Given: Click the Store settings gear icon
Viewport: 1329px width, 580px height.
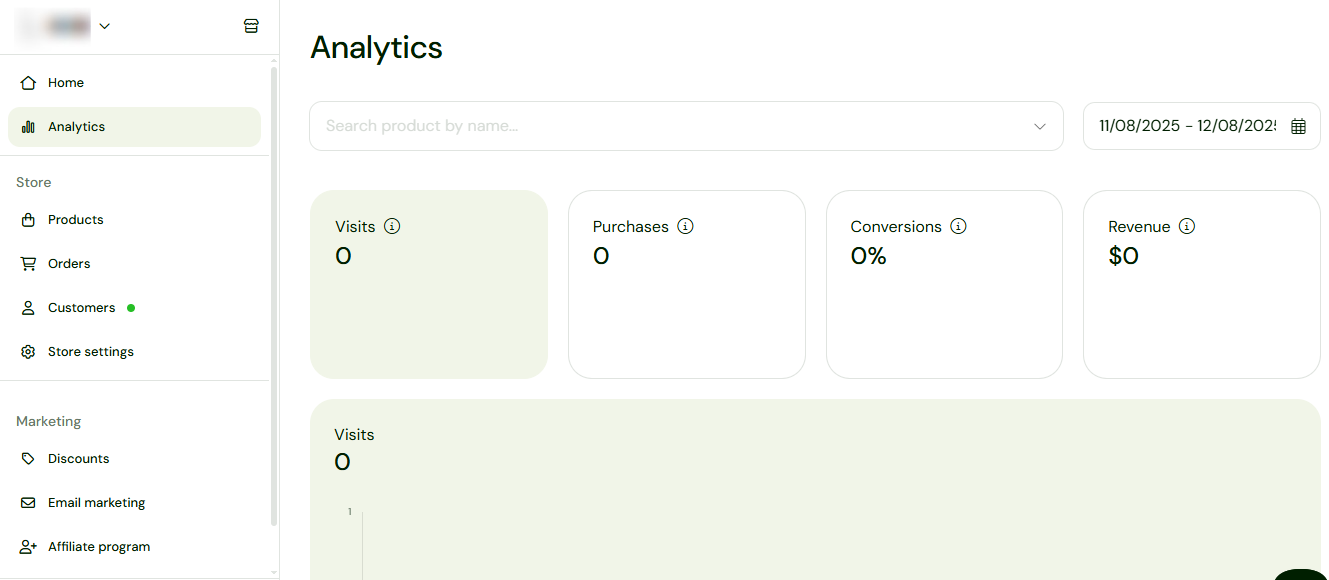Looking at the screenshot, I should tap(29, 351).
